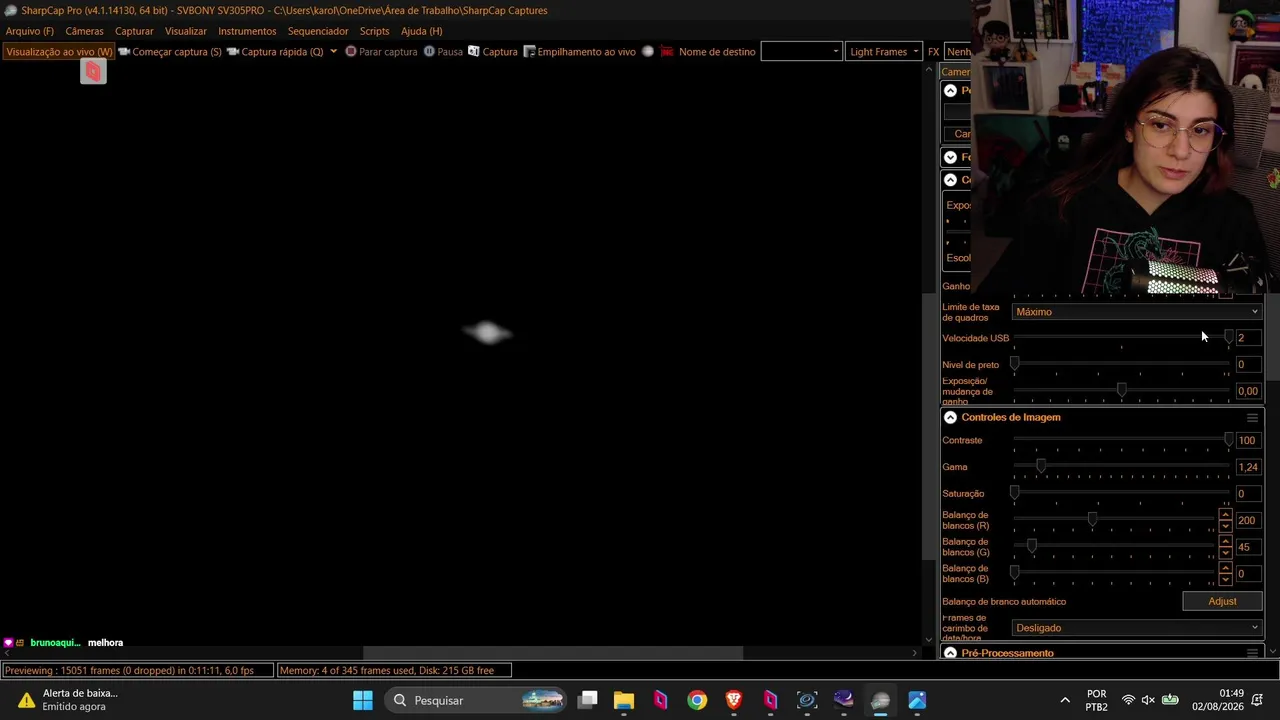Open the Instrumentos menu
Viewport: 1280px width, 720px height.
(247, 31)
